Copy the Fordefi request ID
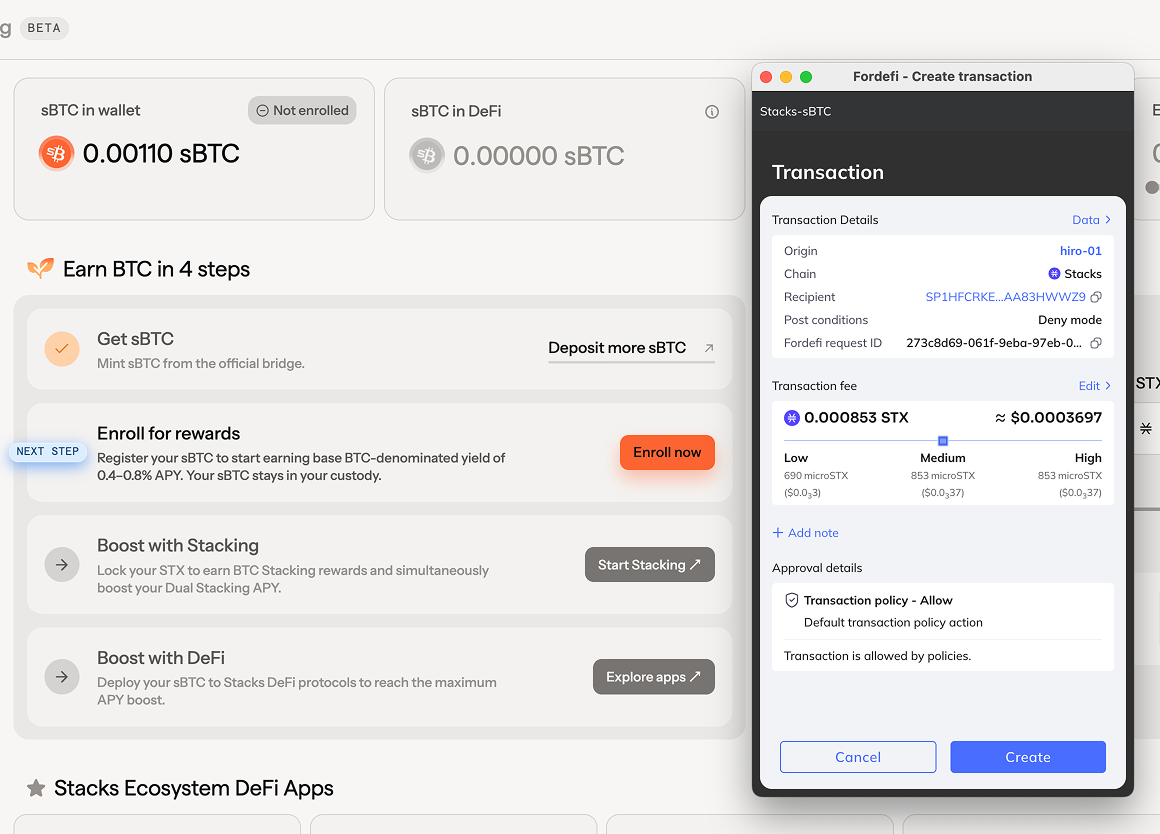This screenshot has height=834, width=1160. [x=1096, y=343]
